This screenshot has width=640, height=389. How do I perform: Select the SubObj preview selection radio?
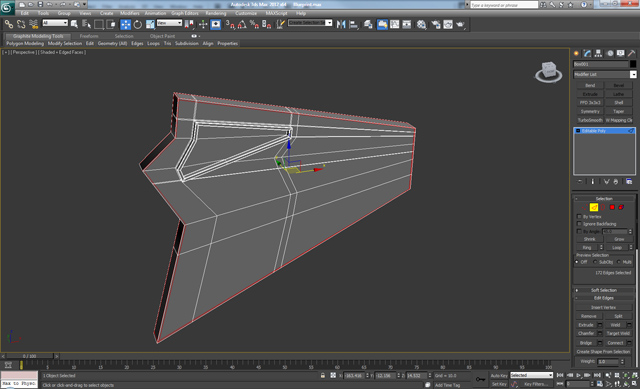coord(595,262)
